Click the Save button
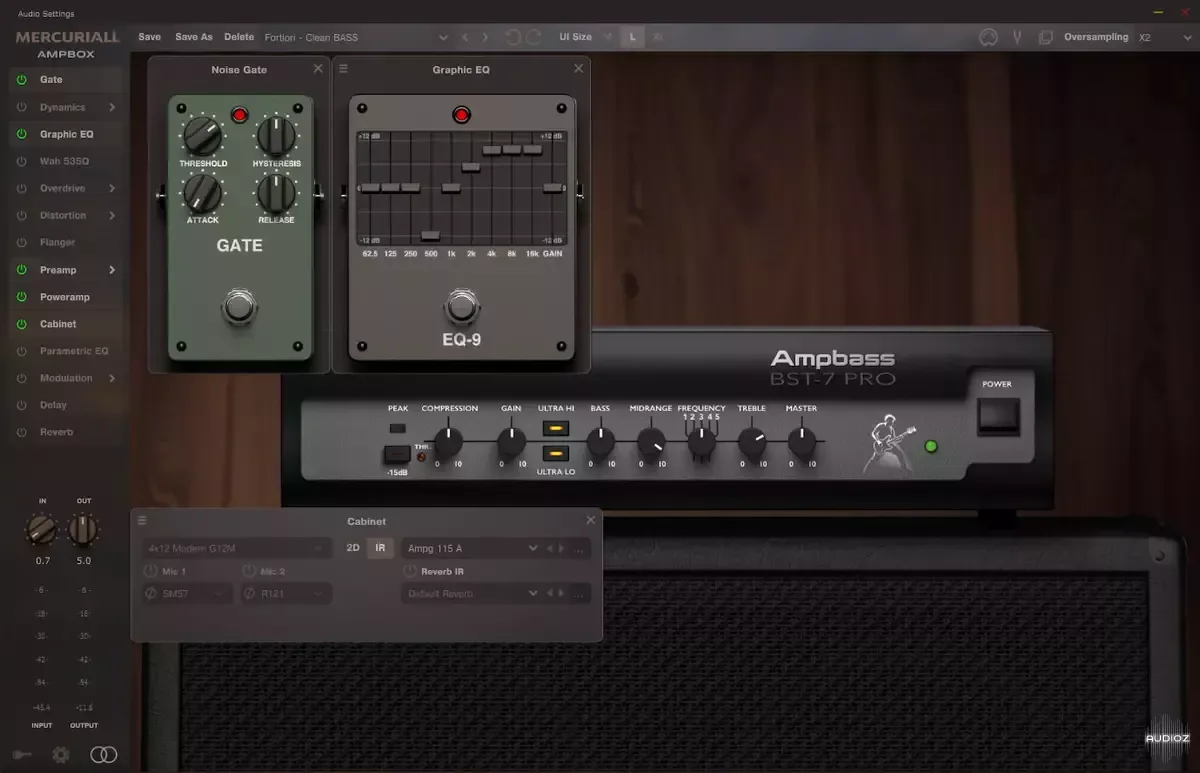The width and height of the screenshot is (1200, 773). (149, 37)
